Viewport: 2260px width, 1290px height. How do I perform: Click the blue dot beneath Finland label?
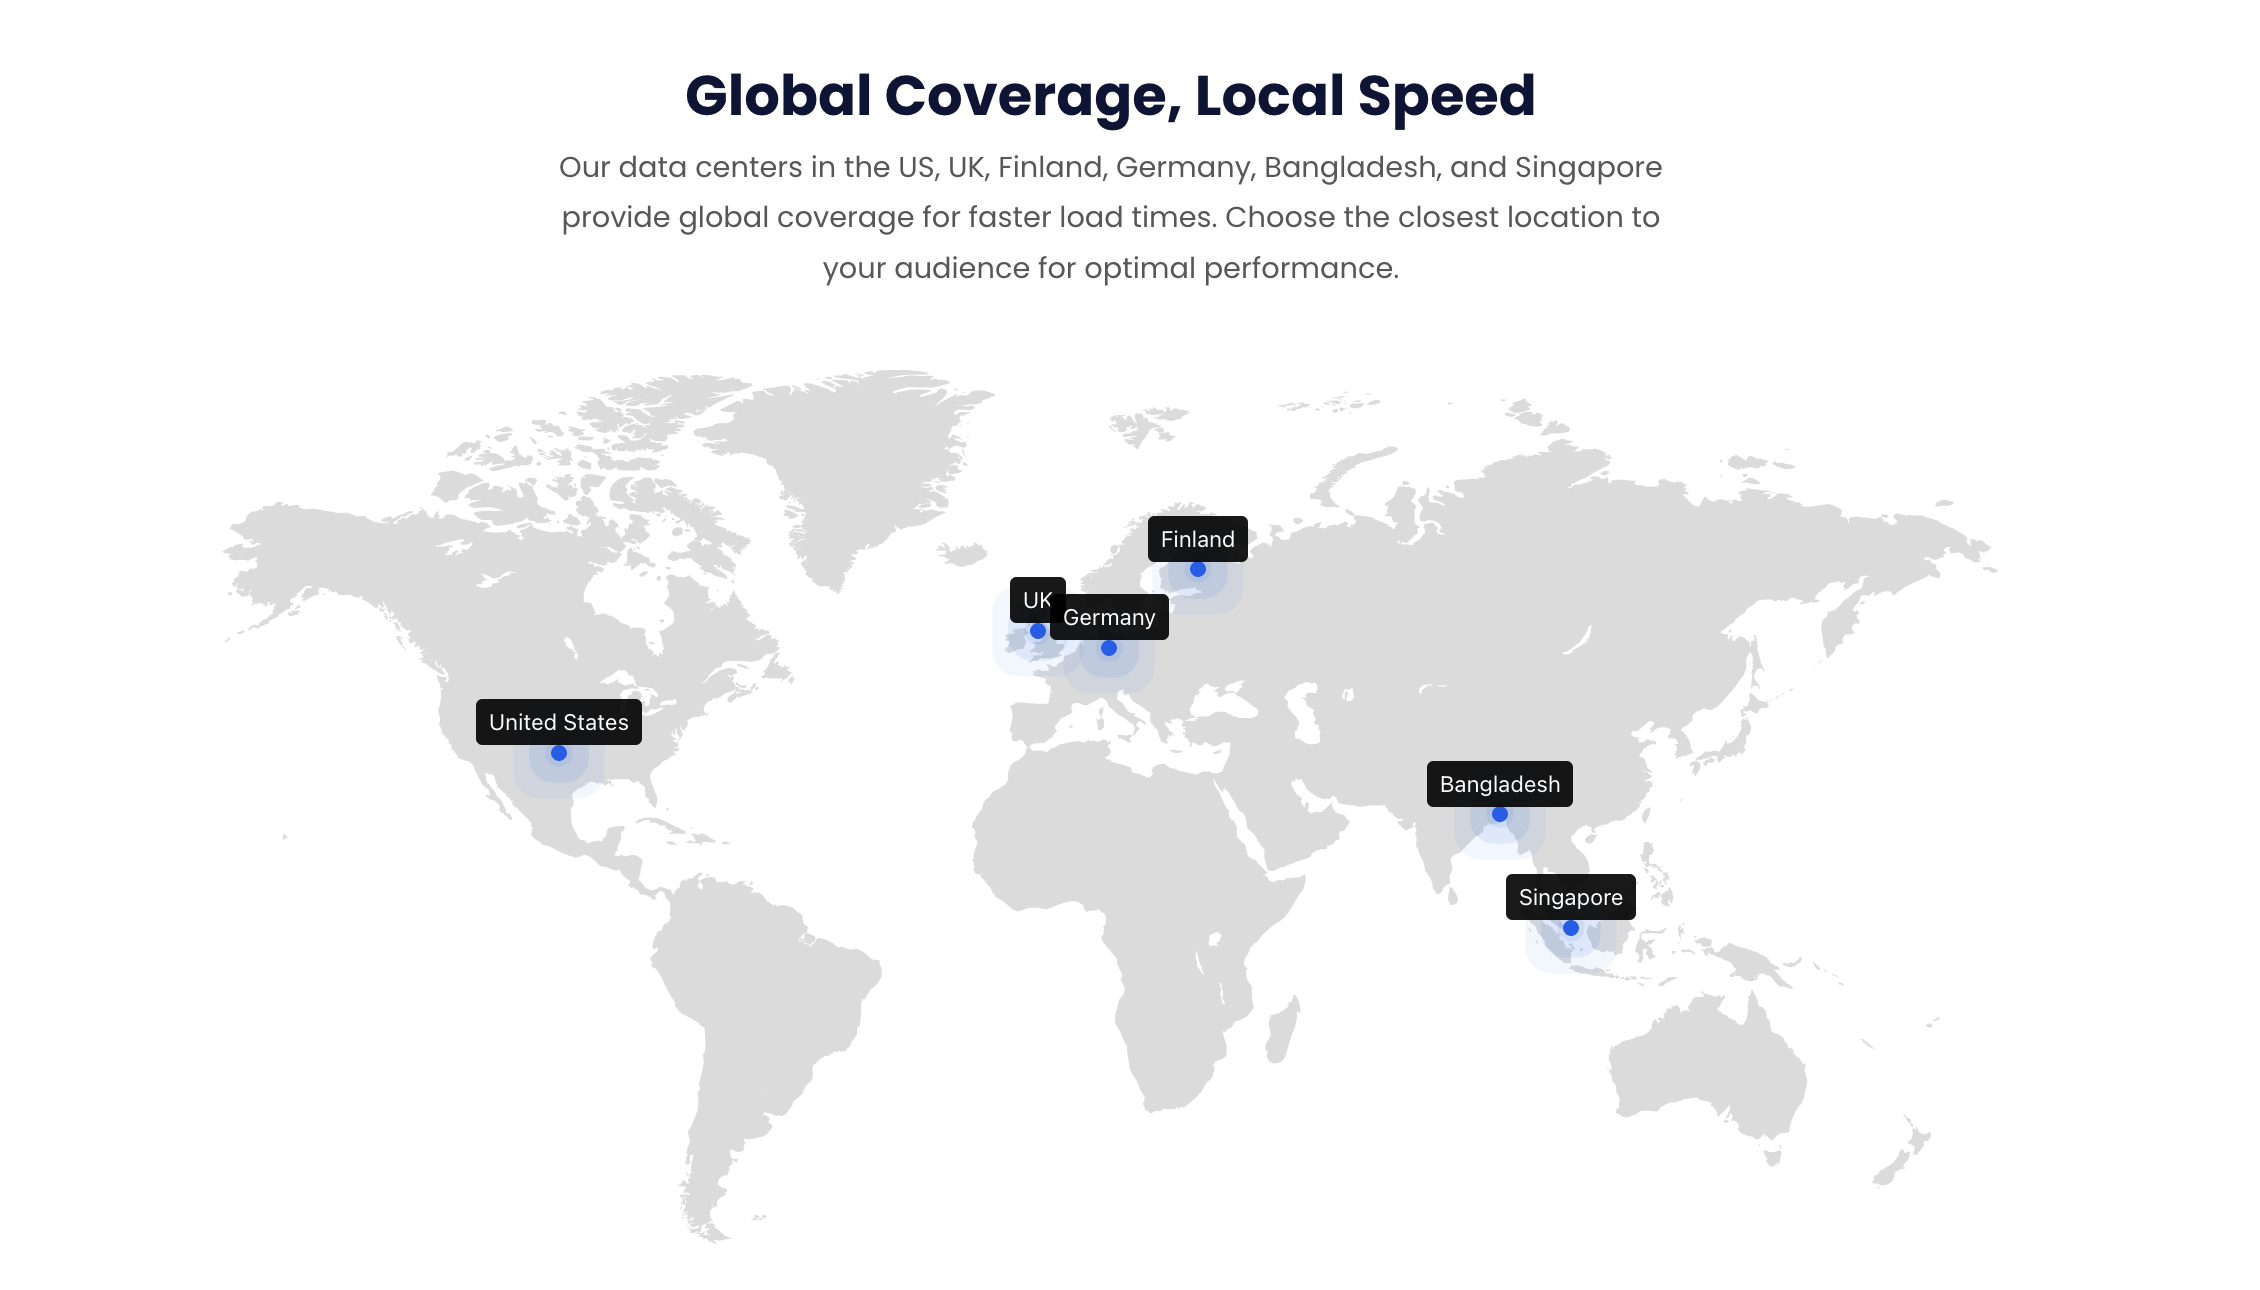click(x=1198, y=569)
